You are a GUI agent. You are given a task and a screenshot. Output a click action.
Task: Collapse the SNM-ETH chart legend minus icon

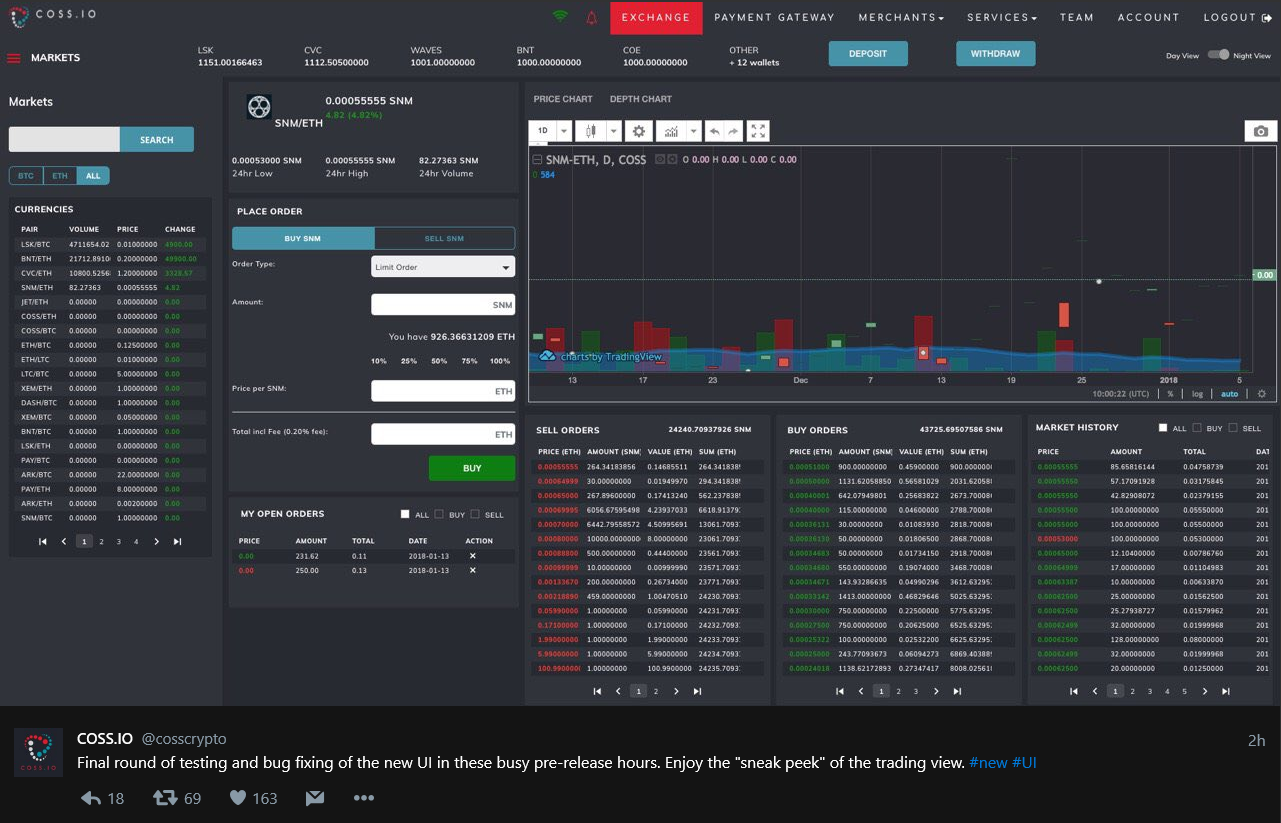point(537,160)
